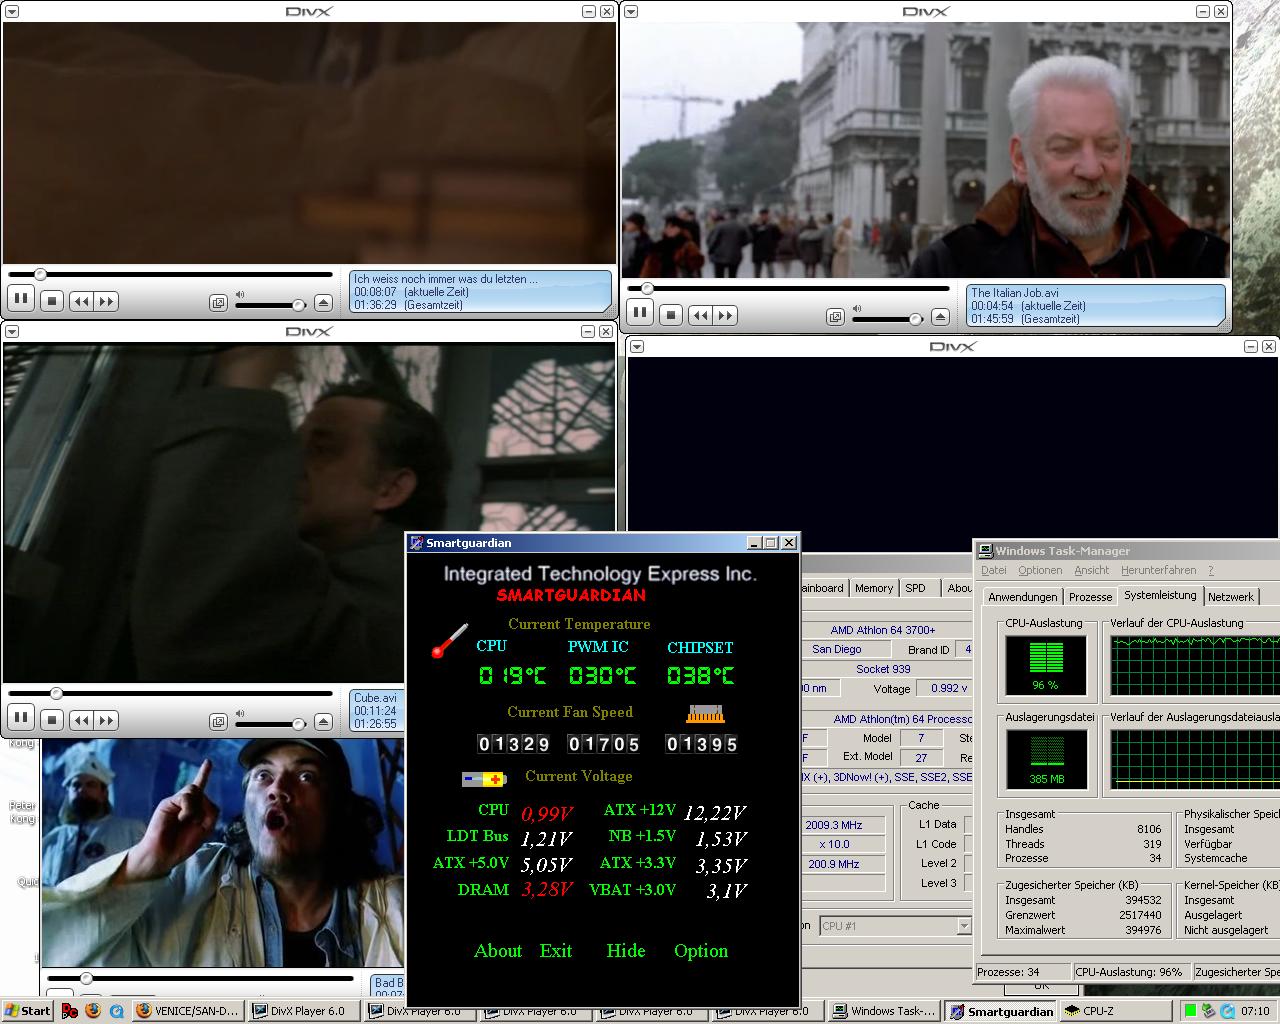This screenshot has width=1280, height=1024.
Task: Rewind the Cube.avi player
Action: tap(81, 719)
